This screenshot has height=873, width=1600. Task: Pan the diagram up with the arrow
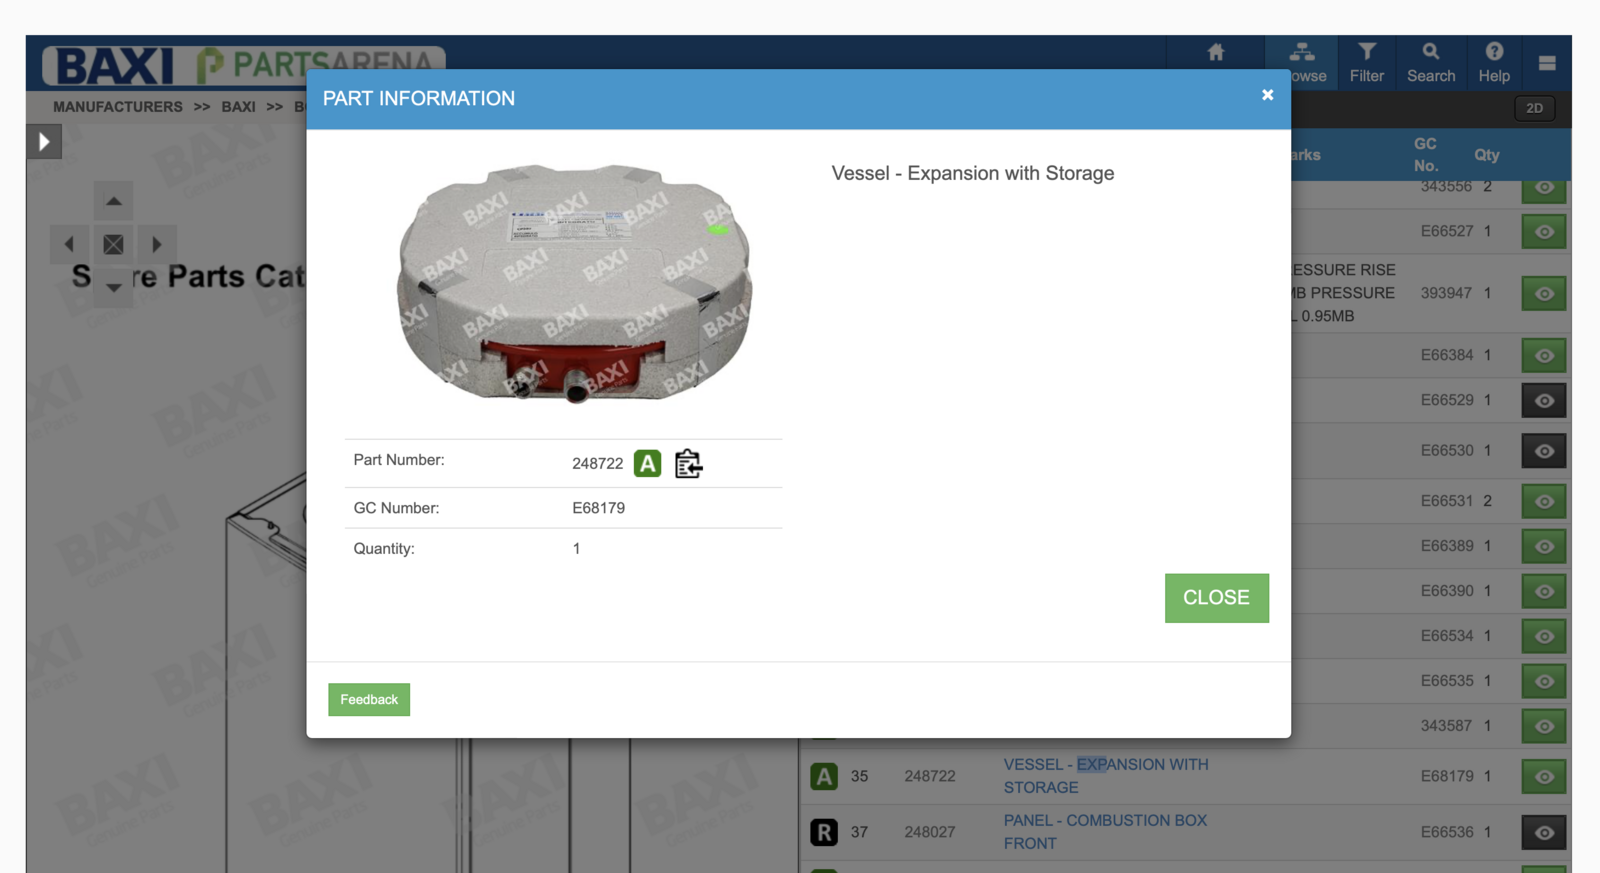[114, 201]
